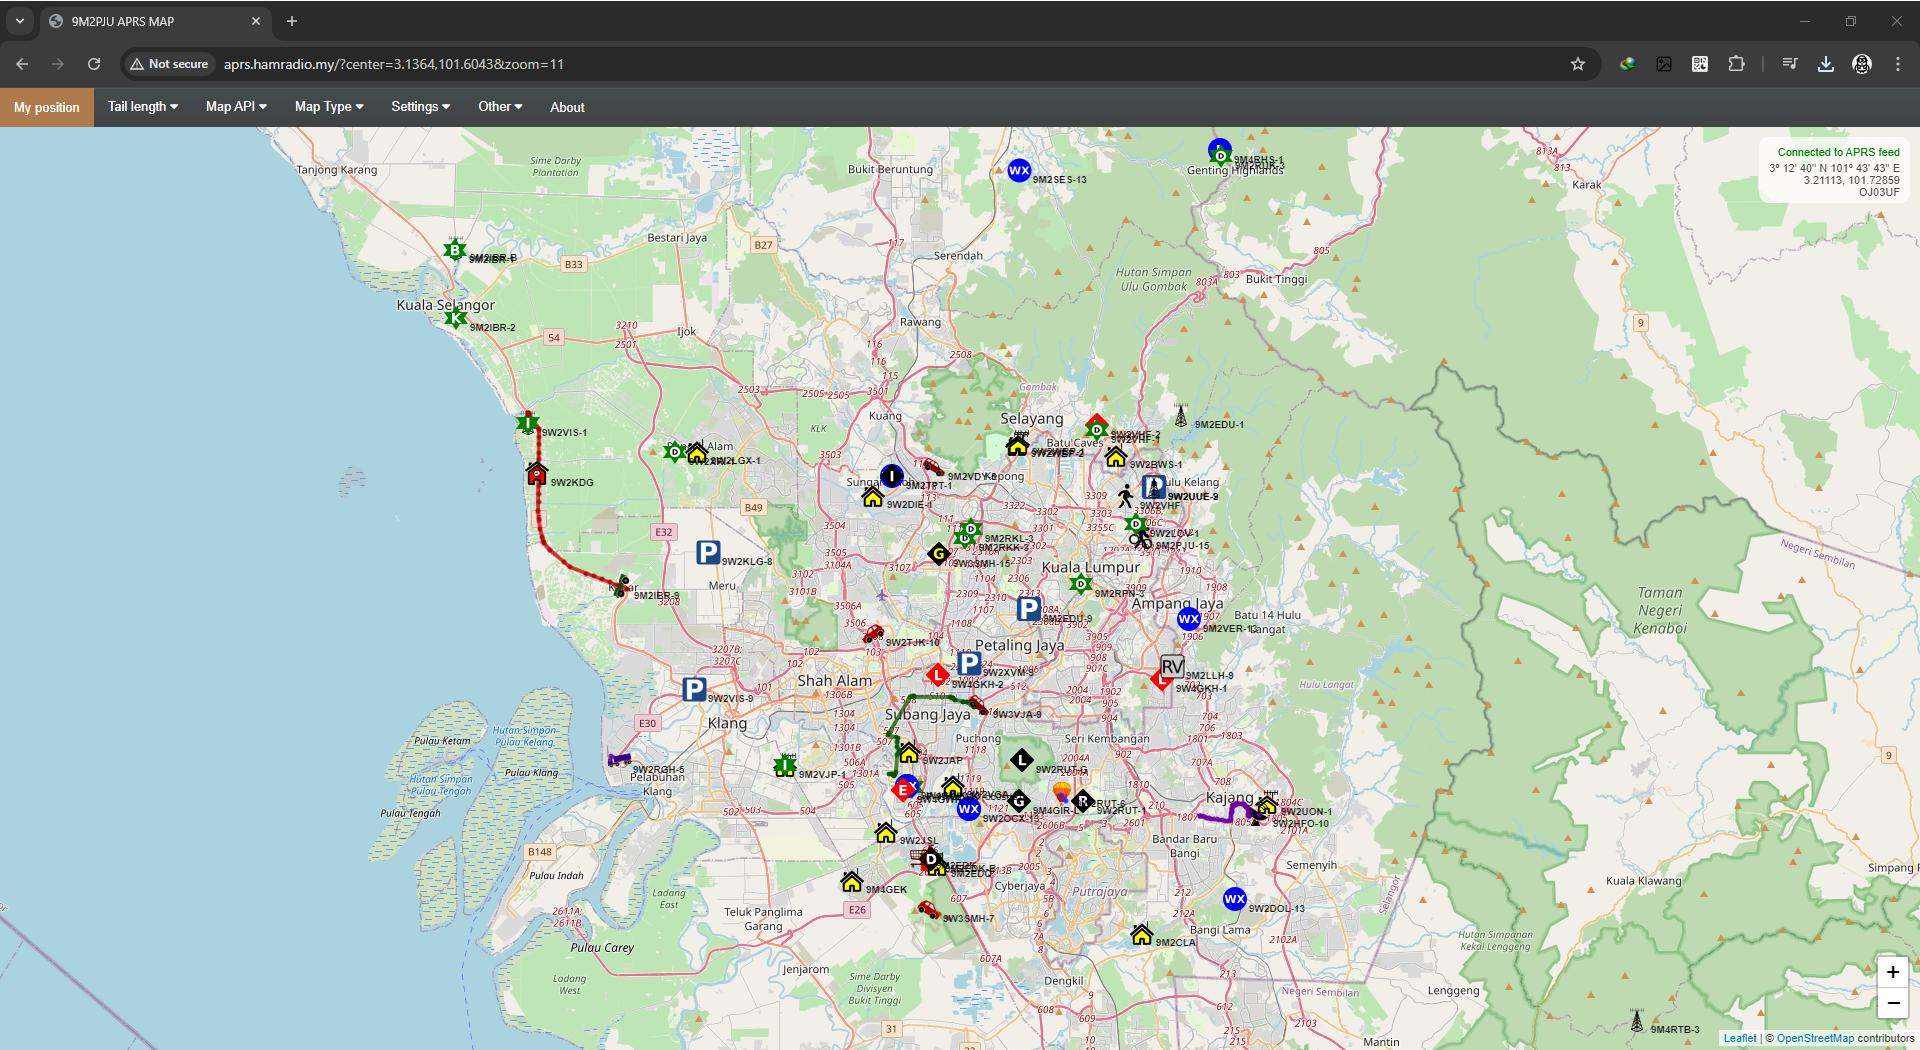Open the Settings menu
Screen dimensions: 1920x1050
[419, 107]
